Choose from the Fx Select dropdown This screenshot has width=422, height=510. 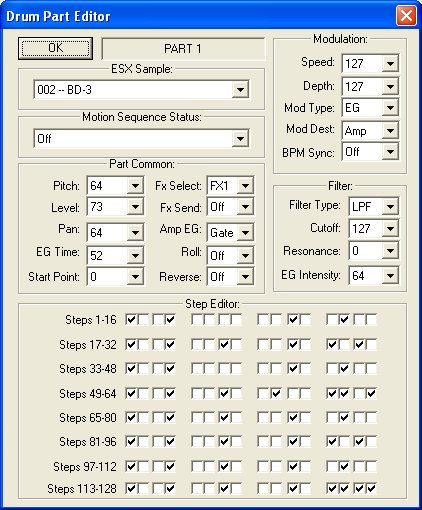point(245,186)
